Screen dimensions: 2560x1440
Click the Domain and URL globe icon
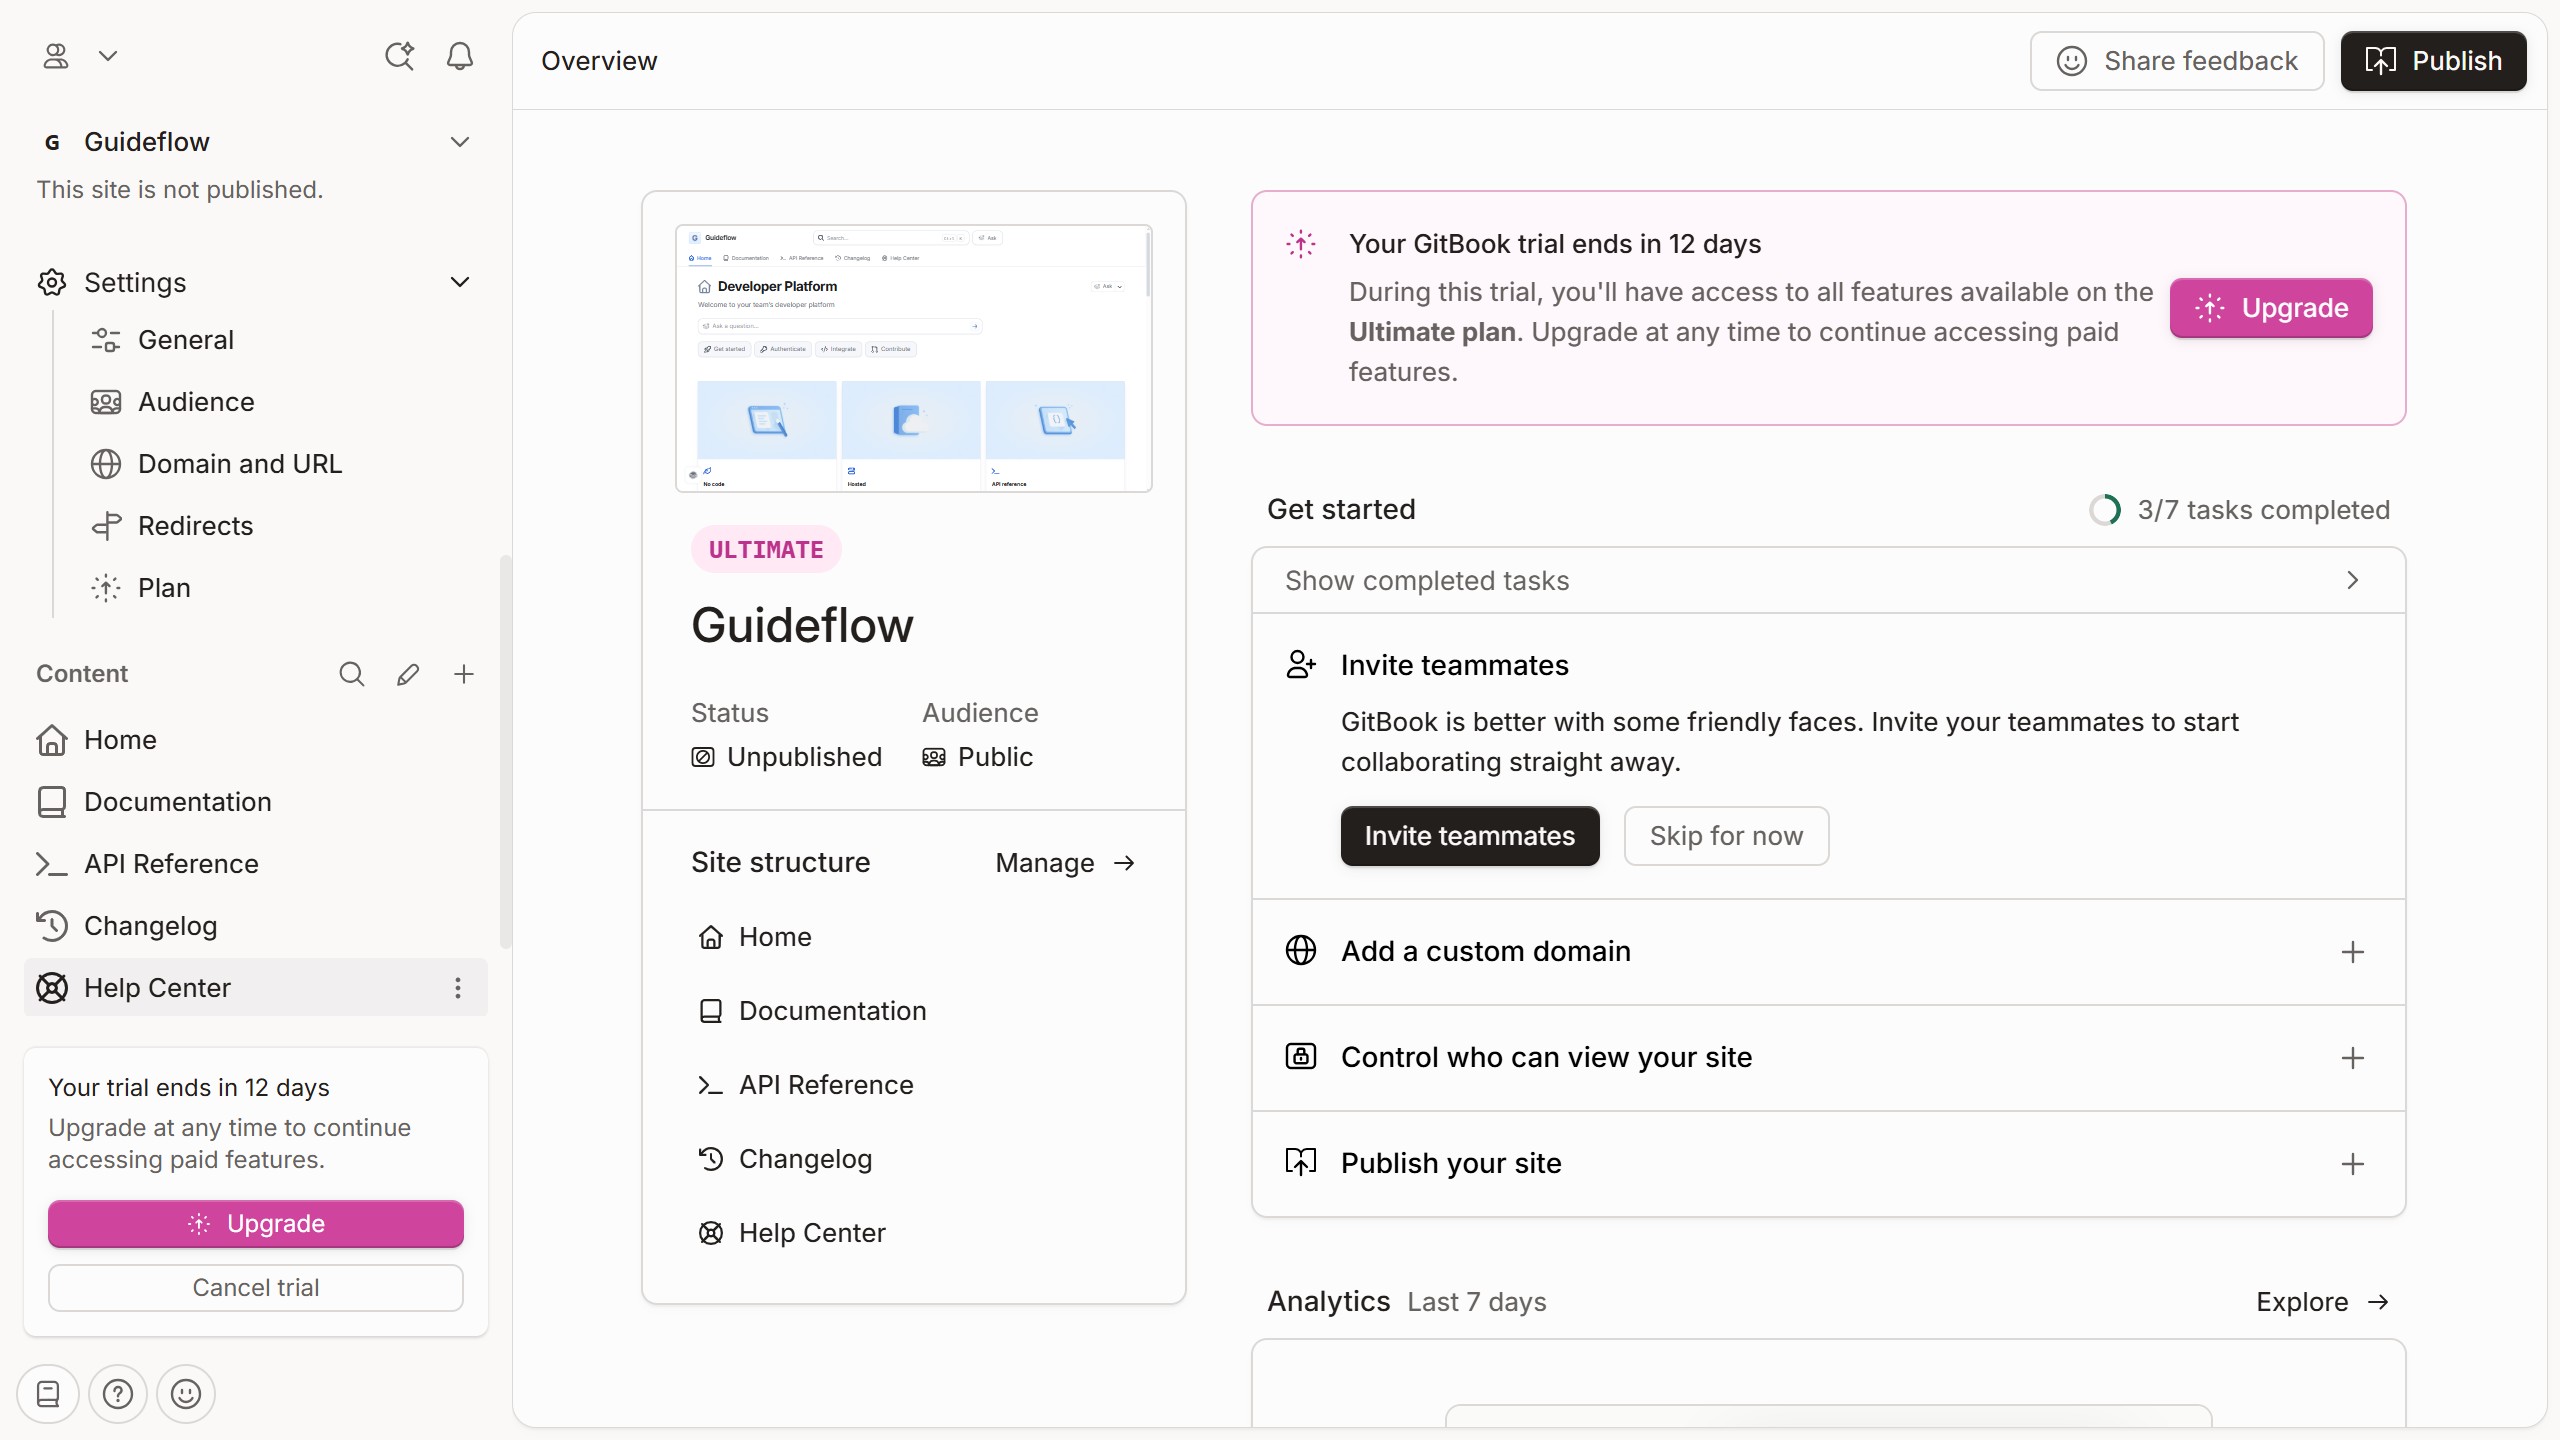tap(106, 464)
